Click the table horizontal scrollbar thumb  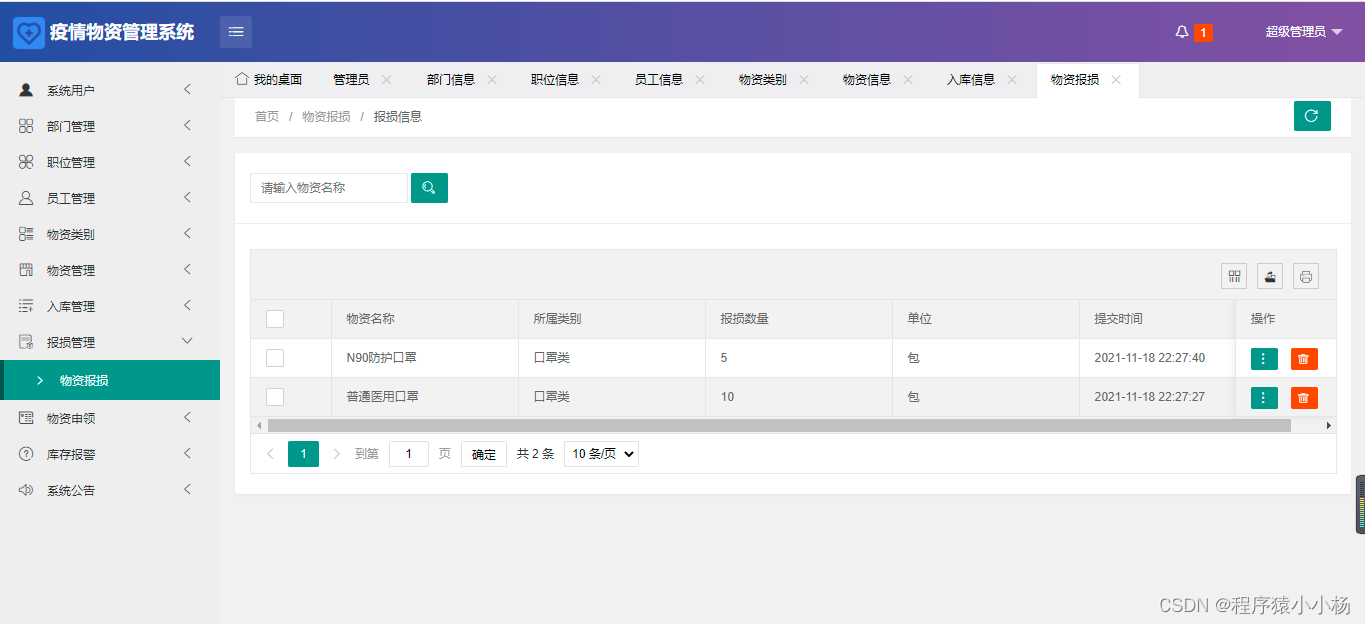tap(779, 425)
